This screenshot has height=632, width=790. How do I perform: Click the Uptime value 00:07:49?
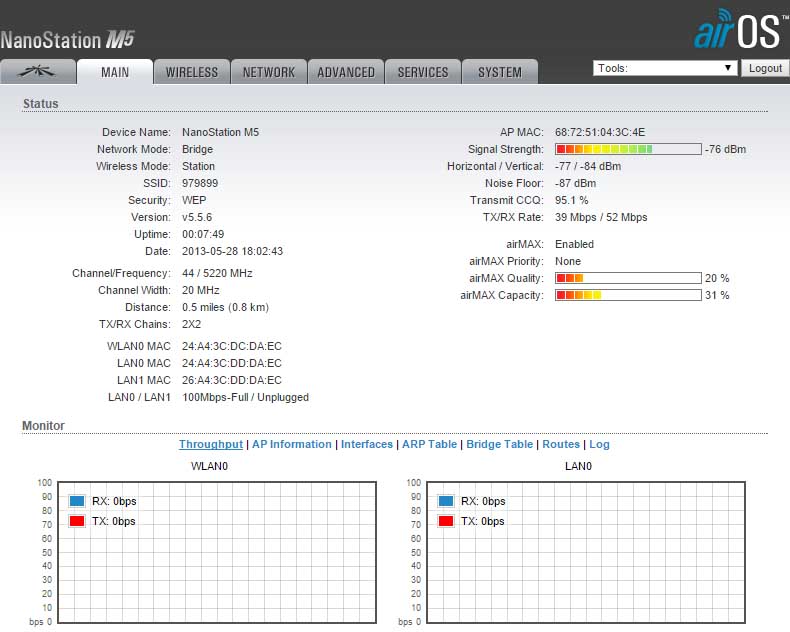coord(203,234)
